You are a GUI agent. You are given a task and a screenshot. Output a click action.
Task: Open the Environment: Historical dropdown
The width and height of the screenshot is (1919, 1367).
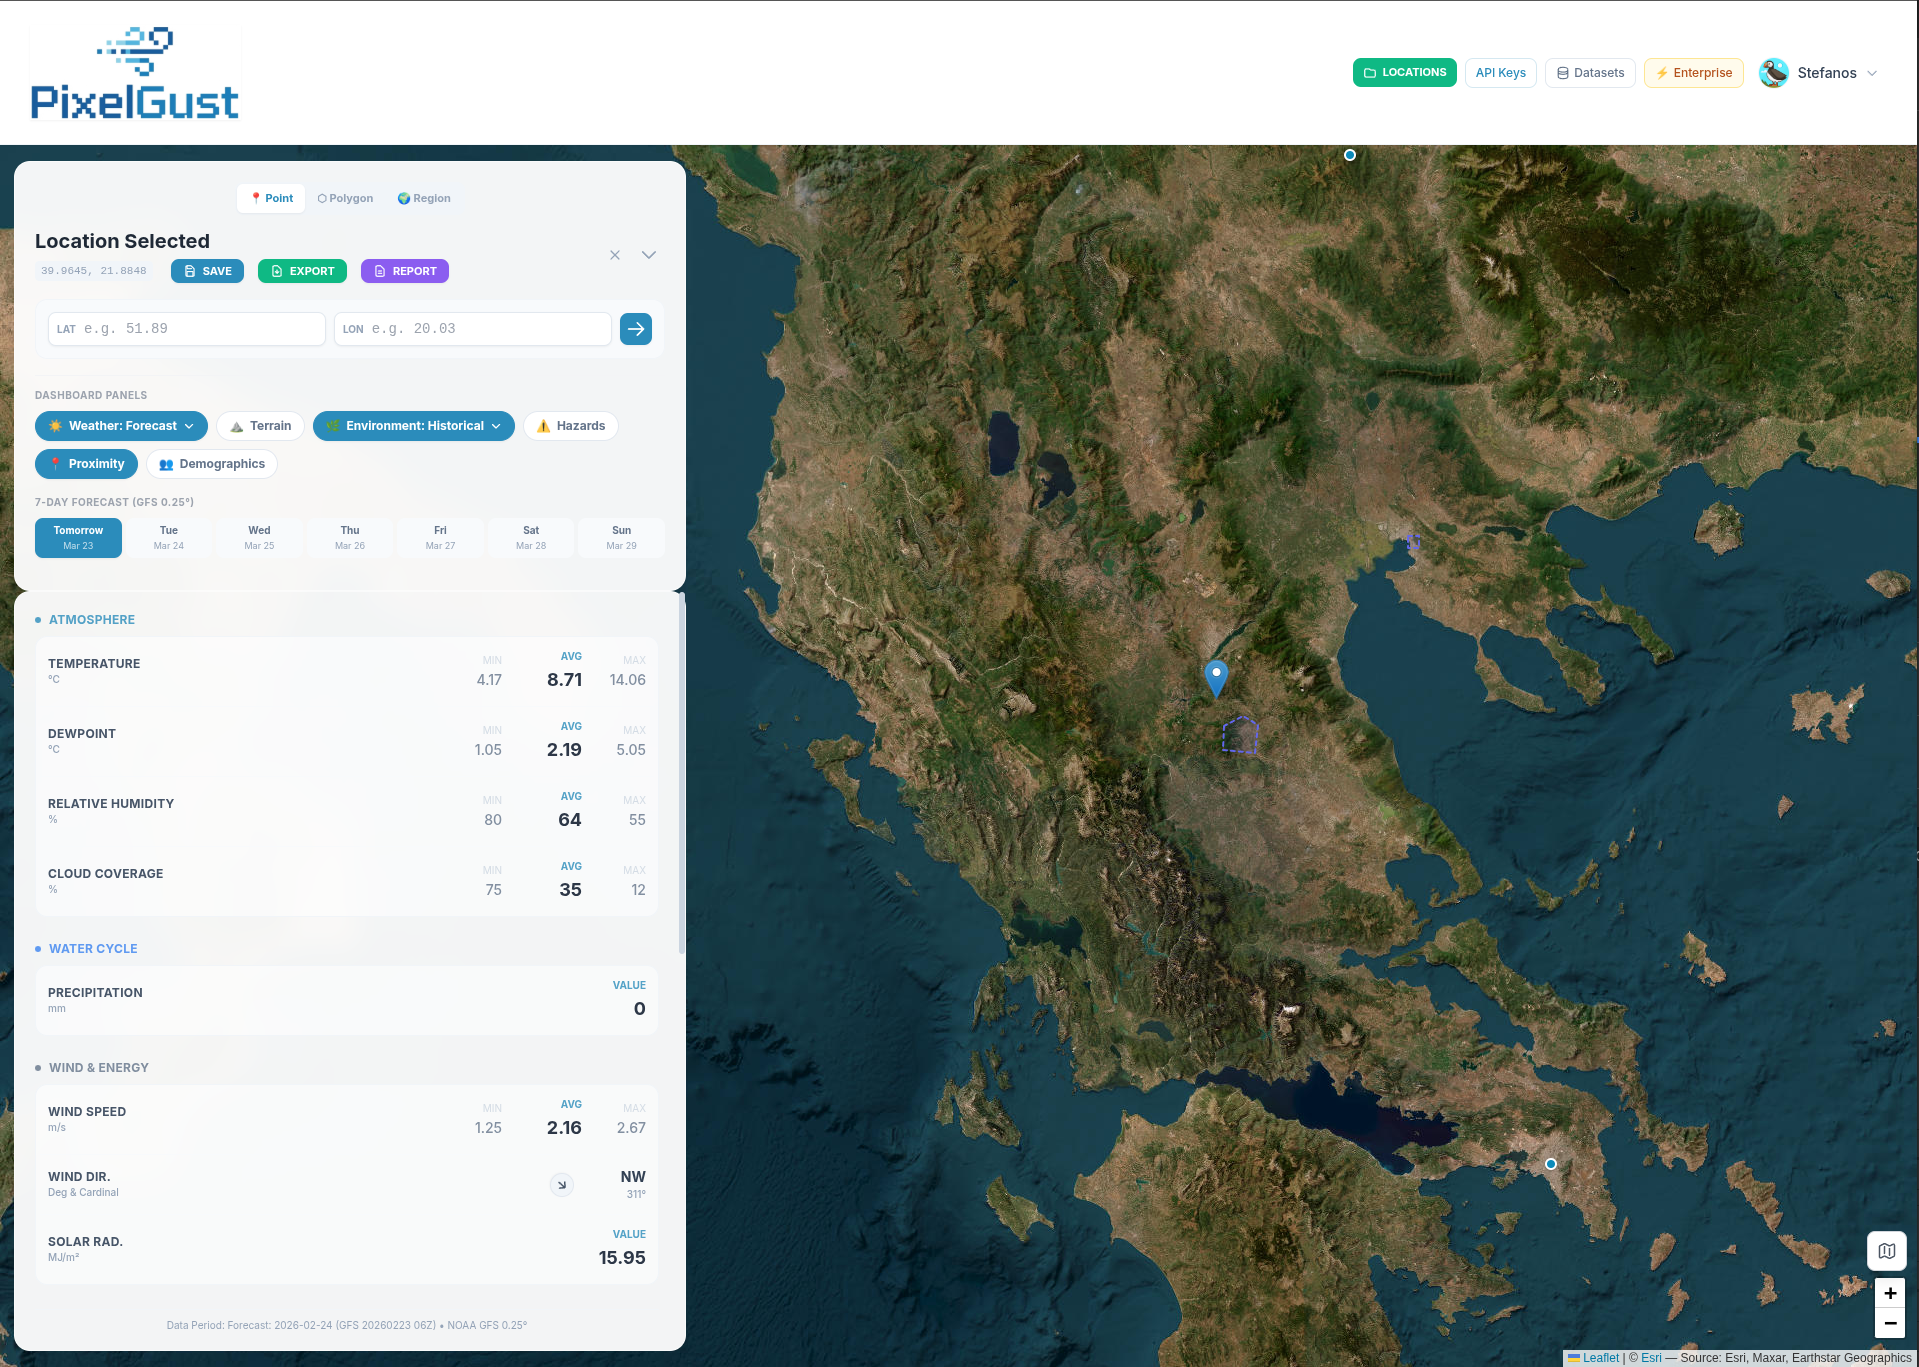[x=497, y=425]
